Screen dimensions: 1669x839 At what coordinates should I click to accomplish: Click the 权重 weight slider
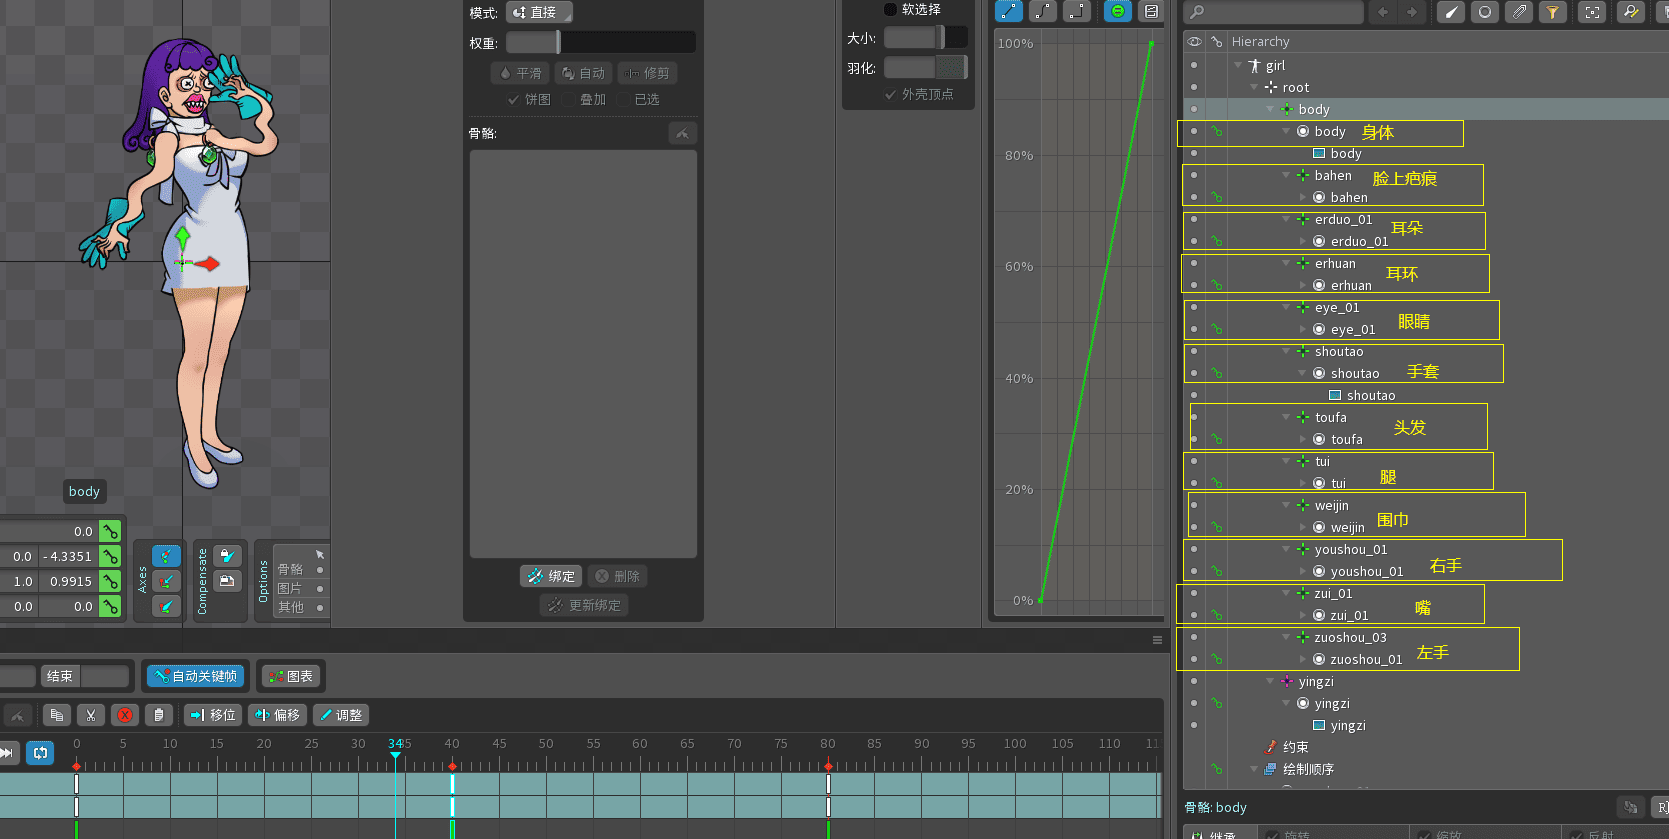pos(600,42)
